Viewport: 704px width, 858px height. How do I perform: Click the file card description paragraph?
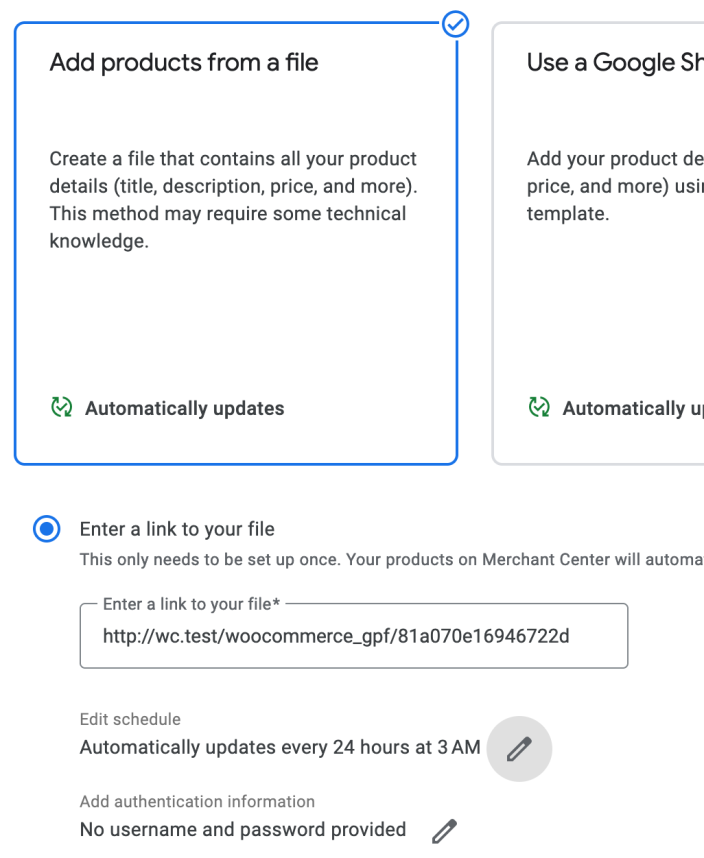coord(233,200)
